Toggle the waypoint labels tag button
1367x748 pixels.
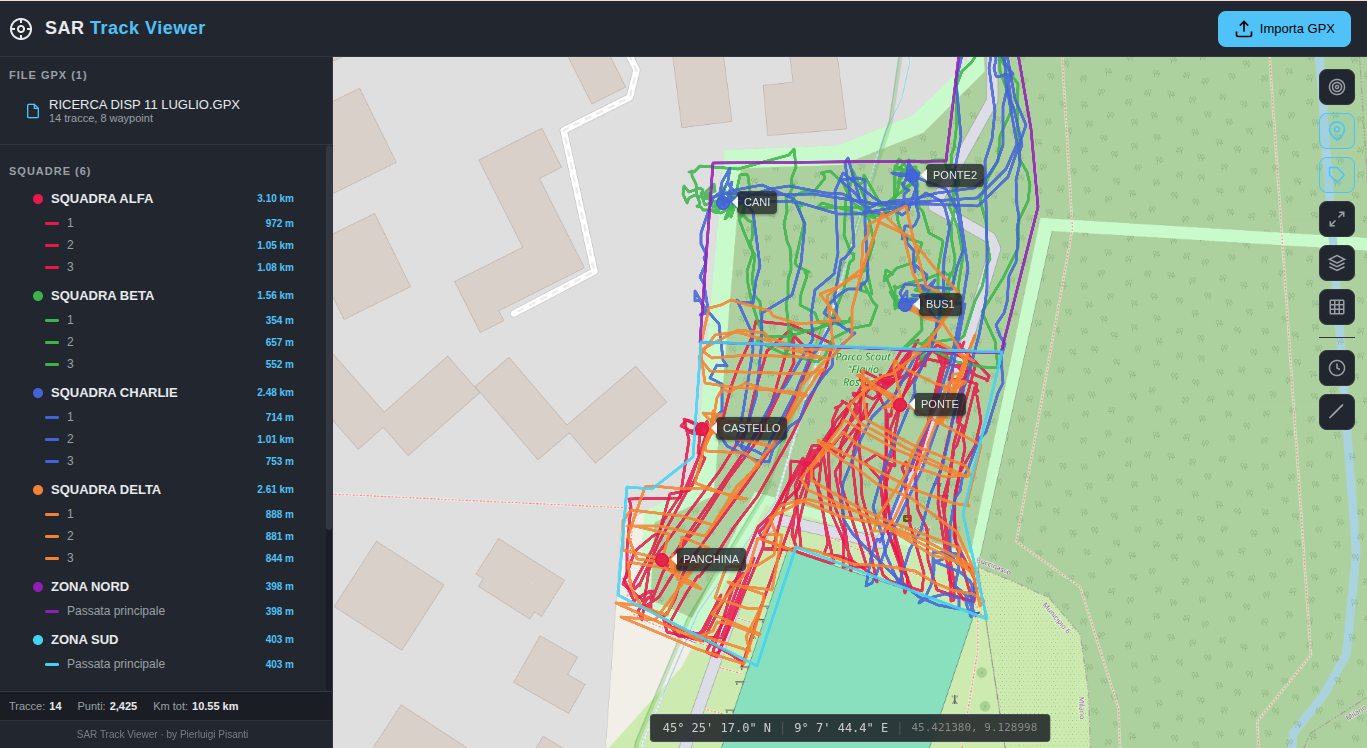pyautogui.click(x=1337, y=175)
